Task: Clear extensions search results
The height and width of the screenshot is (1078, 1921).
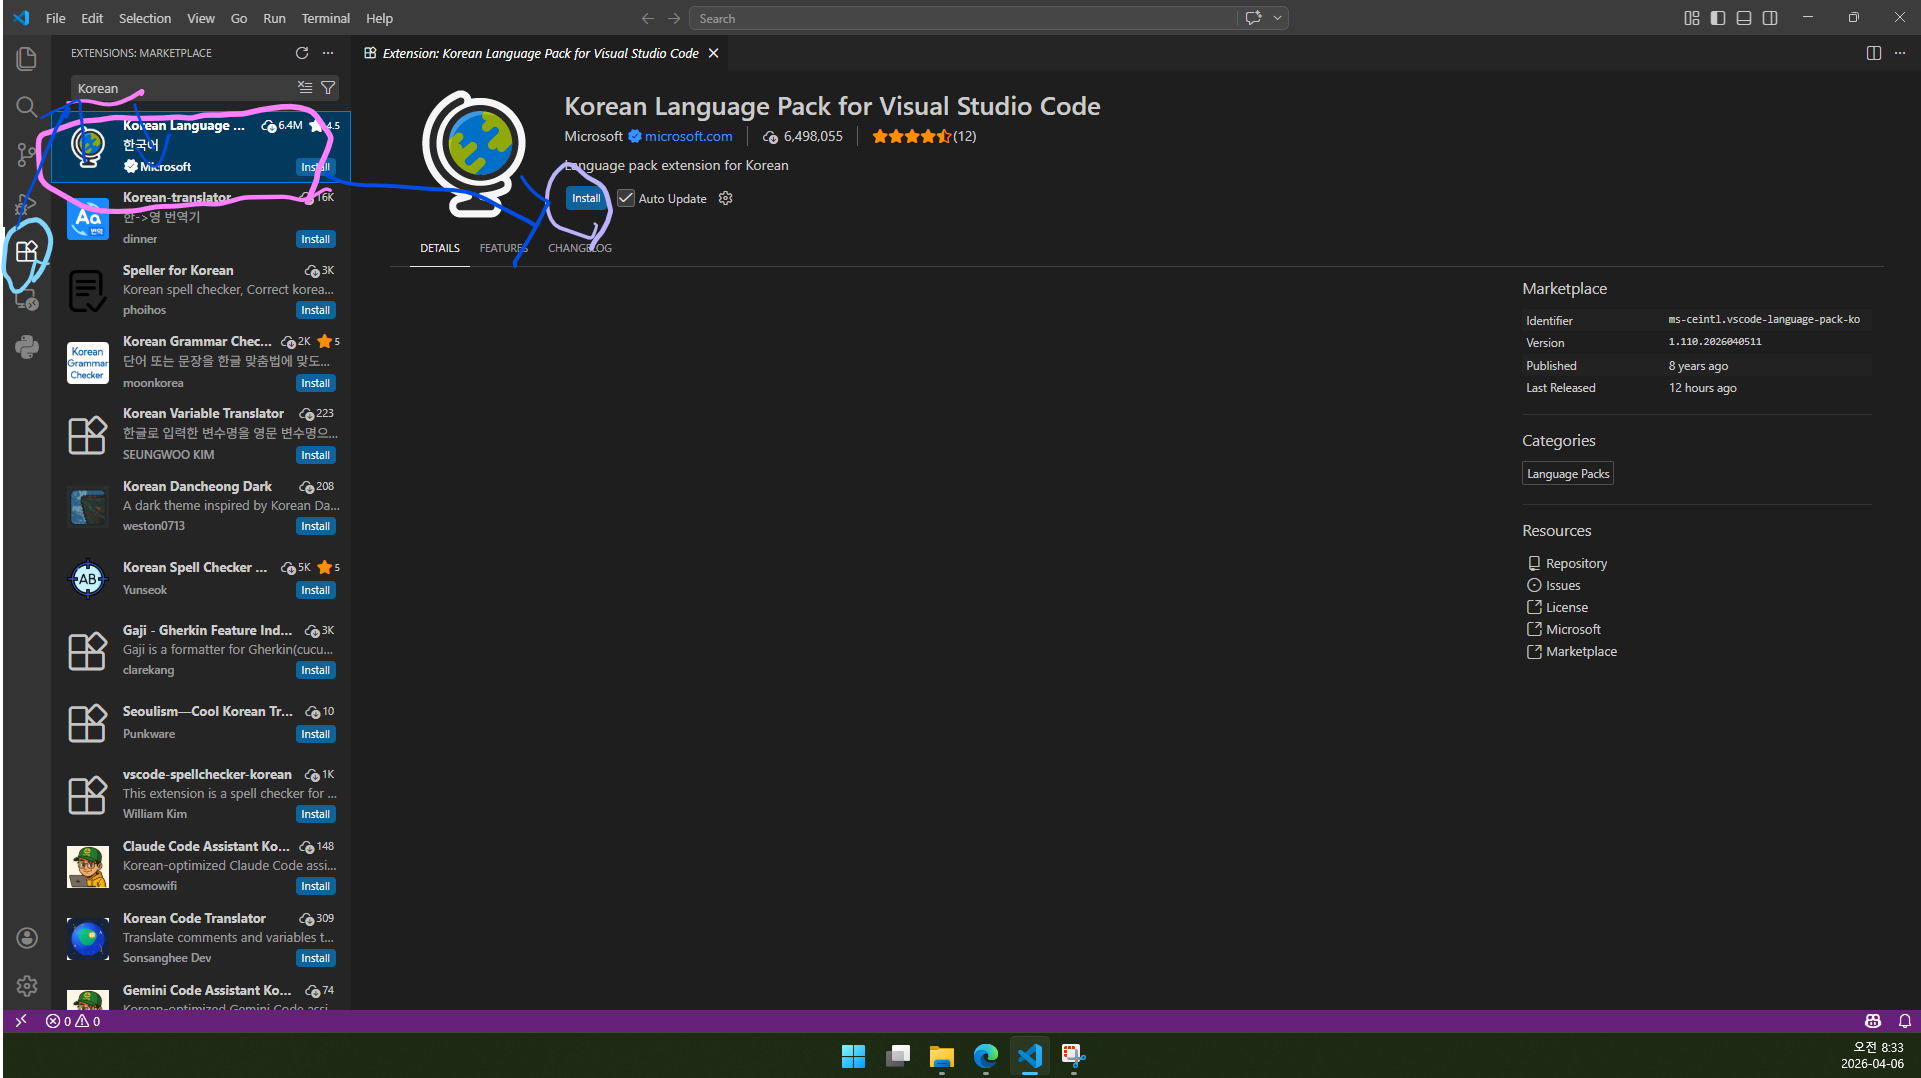Action: [305, 88]
